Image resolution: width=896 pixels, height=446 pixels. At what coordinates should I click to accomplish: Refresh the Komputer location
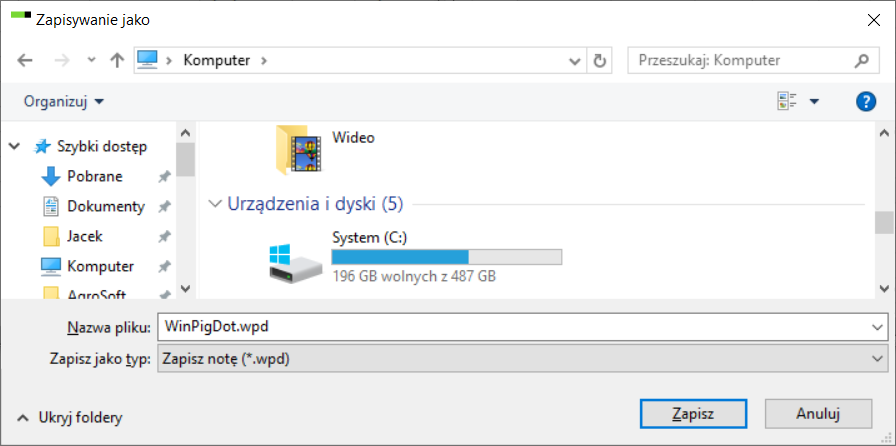599,61
